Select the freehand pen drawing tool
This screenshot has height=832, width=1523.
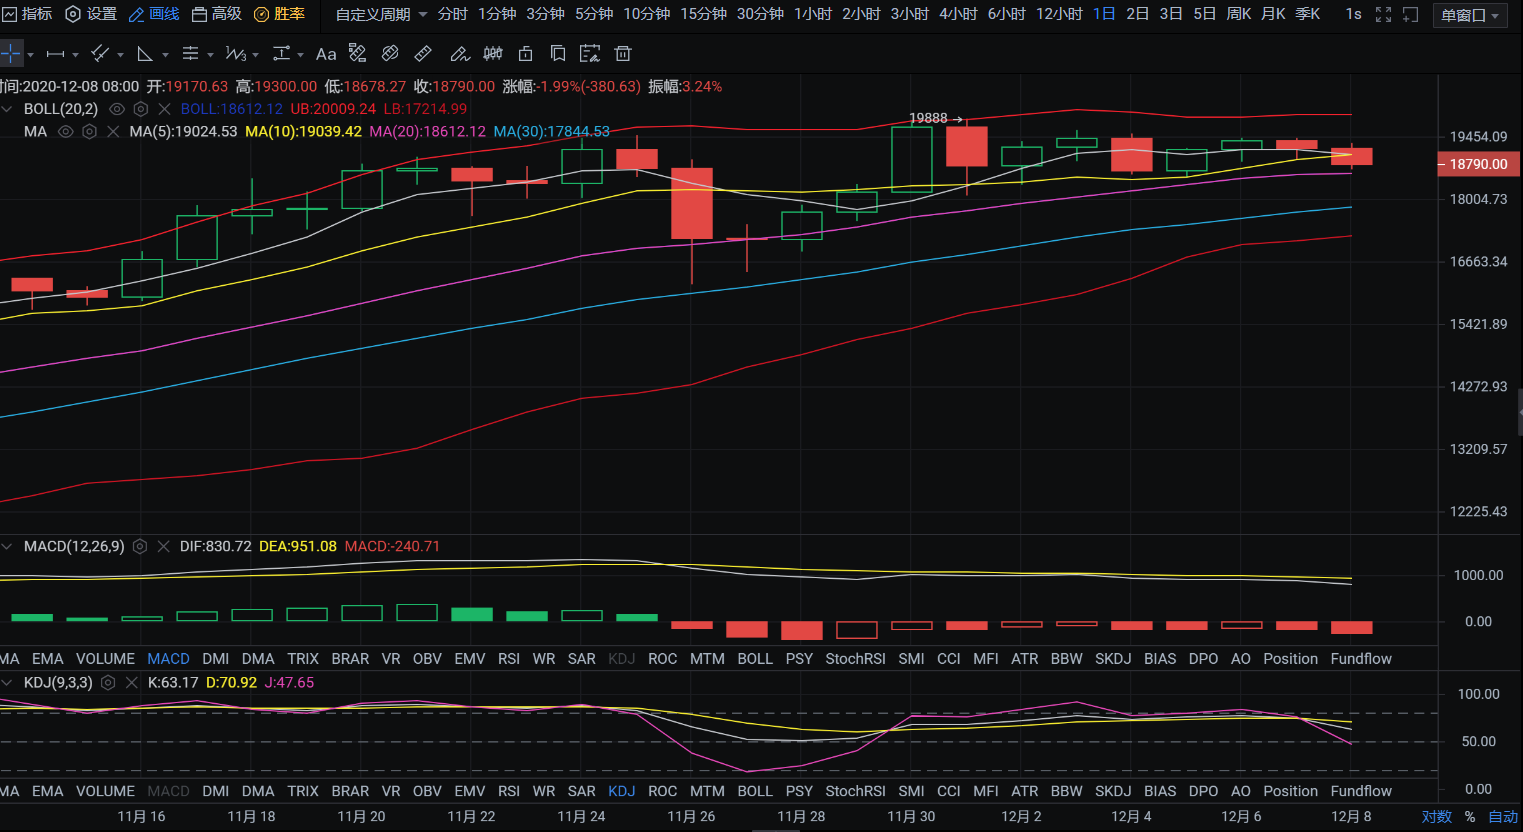pos(459,54)
